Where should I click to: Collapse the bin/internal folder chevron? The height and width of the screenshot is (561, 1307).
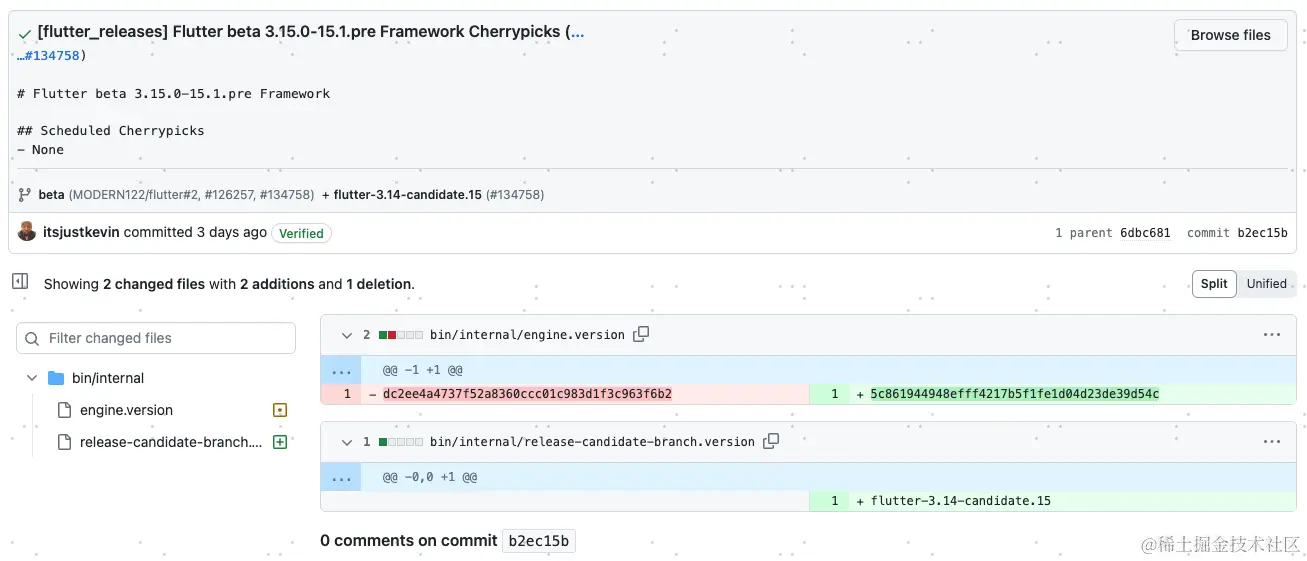point(32,378)
